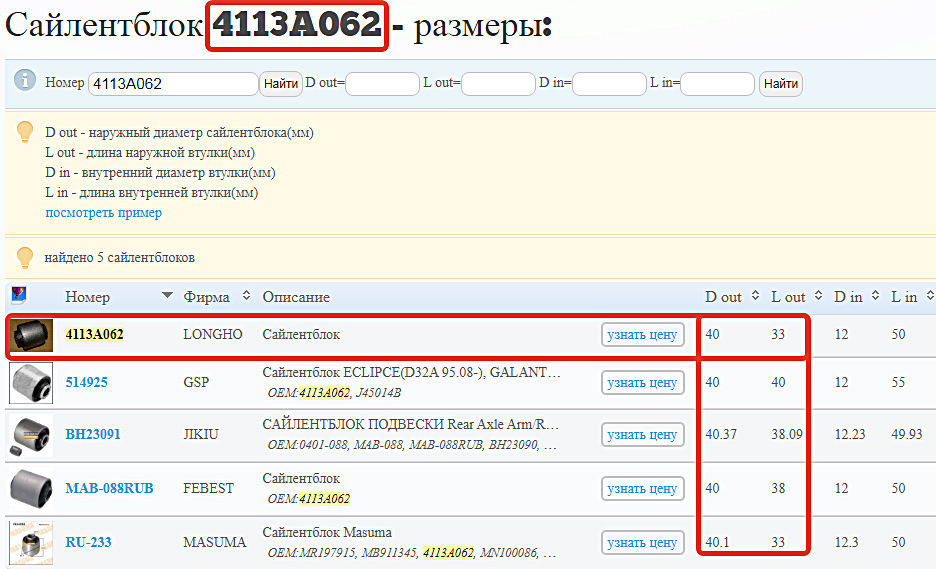Click description Сайлентблок Masuma
This screenshot has width=936, height=569.
[x=327, y=532]
